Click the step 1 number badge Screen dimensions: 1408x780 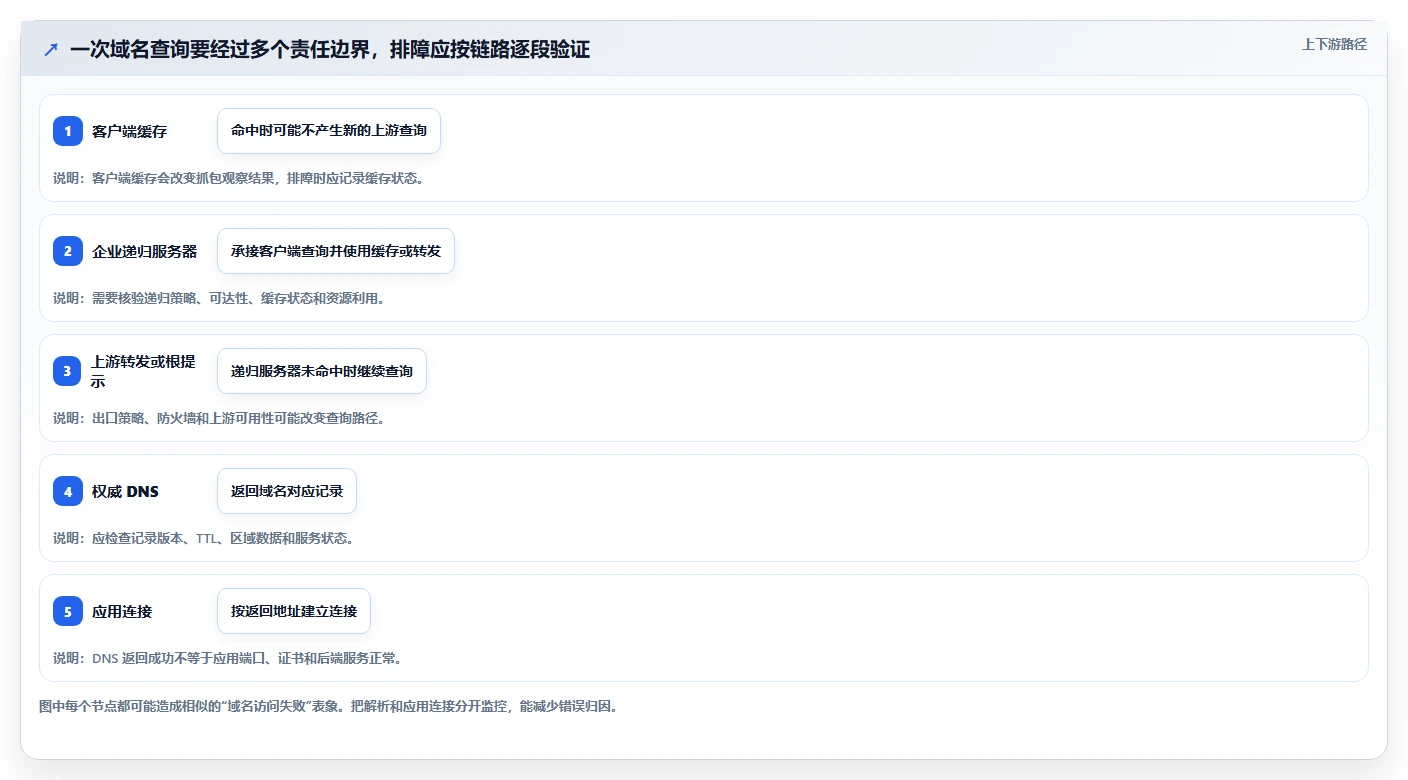[x=68, y=131]
